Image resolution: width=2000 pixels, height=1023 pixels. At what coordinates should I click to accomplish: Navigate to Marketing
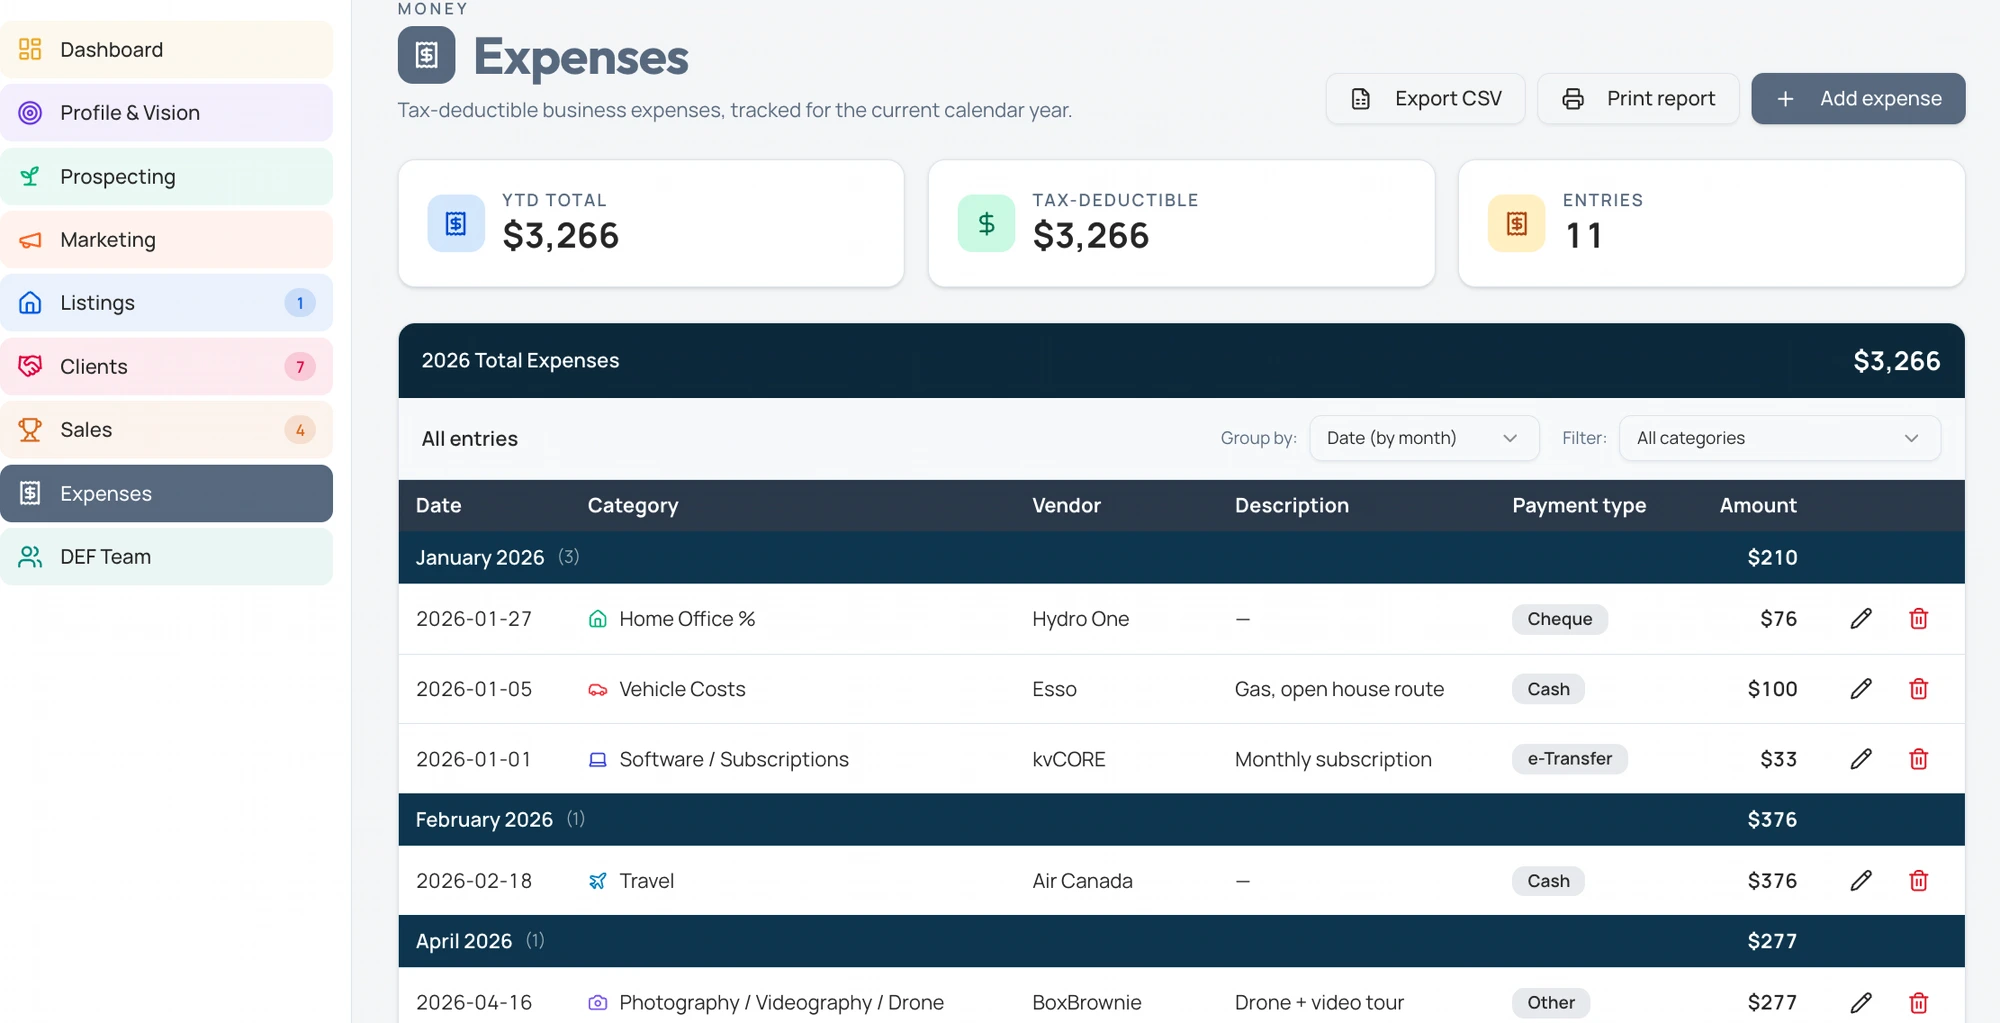click(x=166, y=239)
